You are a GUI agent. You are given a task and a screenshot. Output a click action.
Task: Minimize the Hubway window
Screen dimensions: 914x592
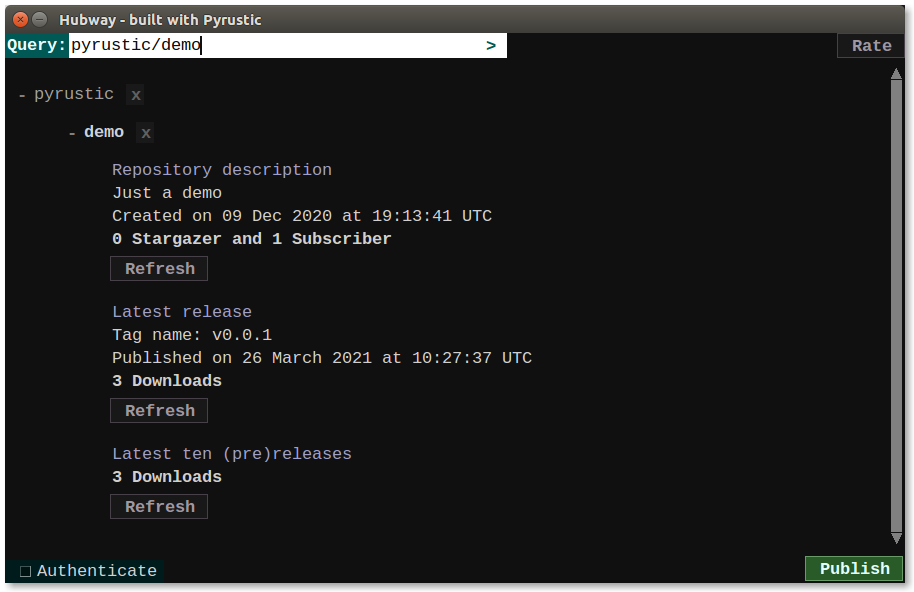click(40, 19)
